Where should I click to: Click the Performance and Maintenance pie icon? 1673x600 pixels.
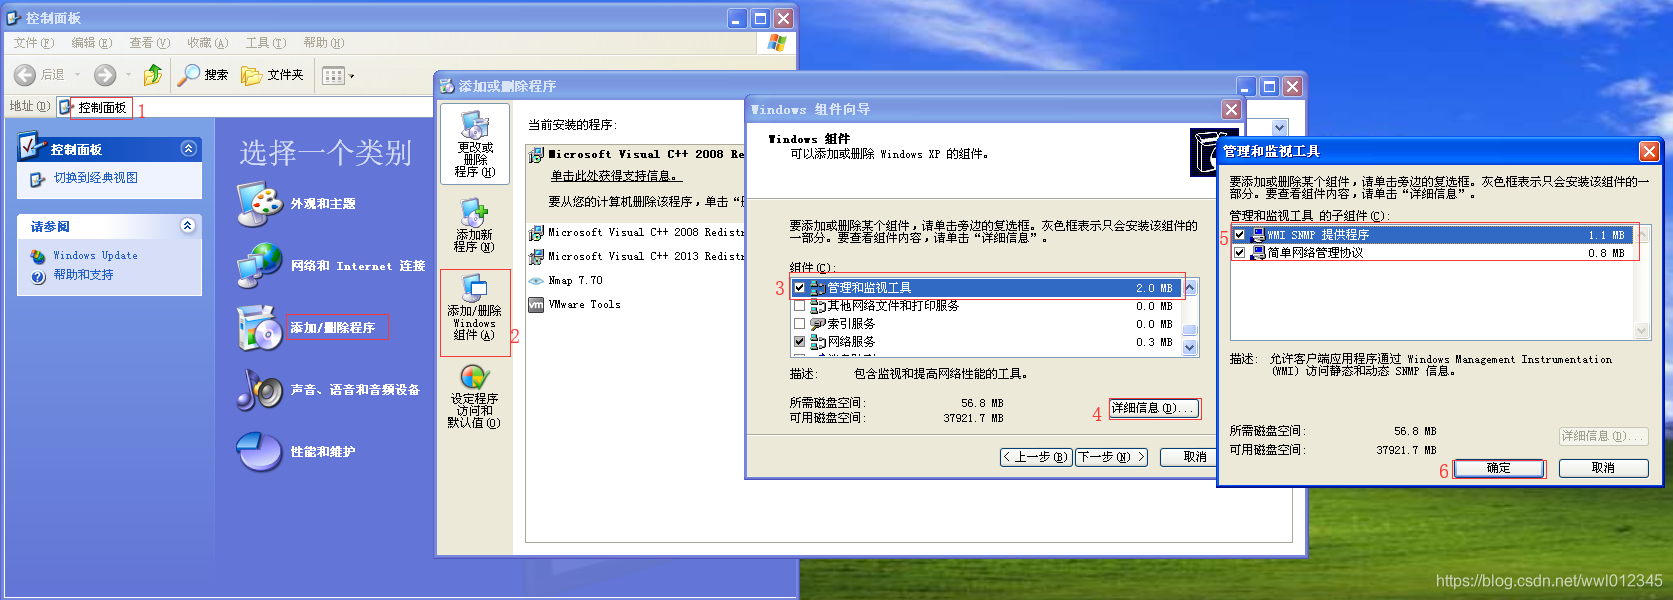click(x=260, y=452)
